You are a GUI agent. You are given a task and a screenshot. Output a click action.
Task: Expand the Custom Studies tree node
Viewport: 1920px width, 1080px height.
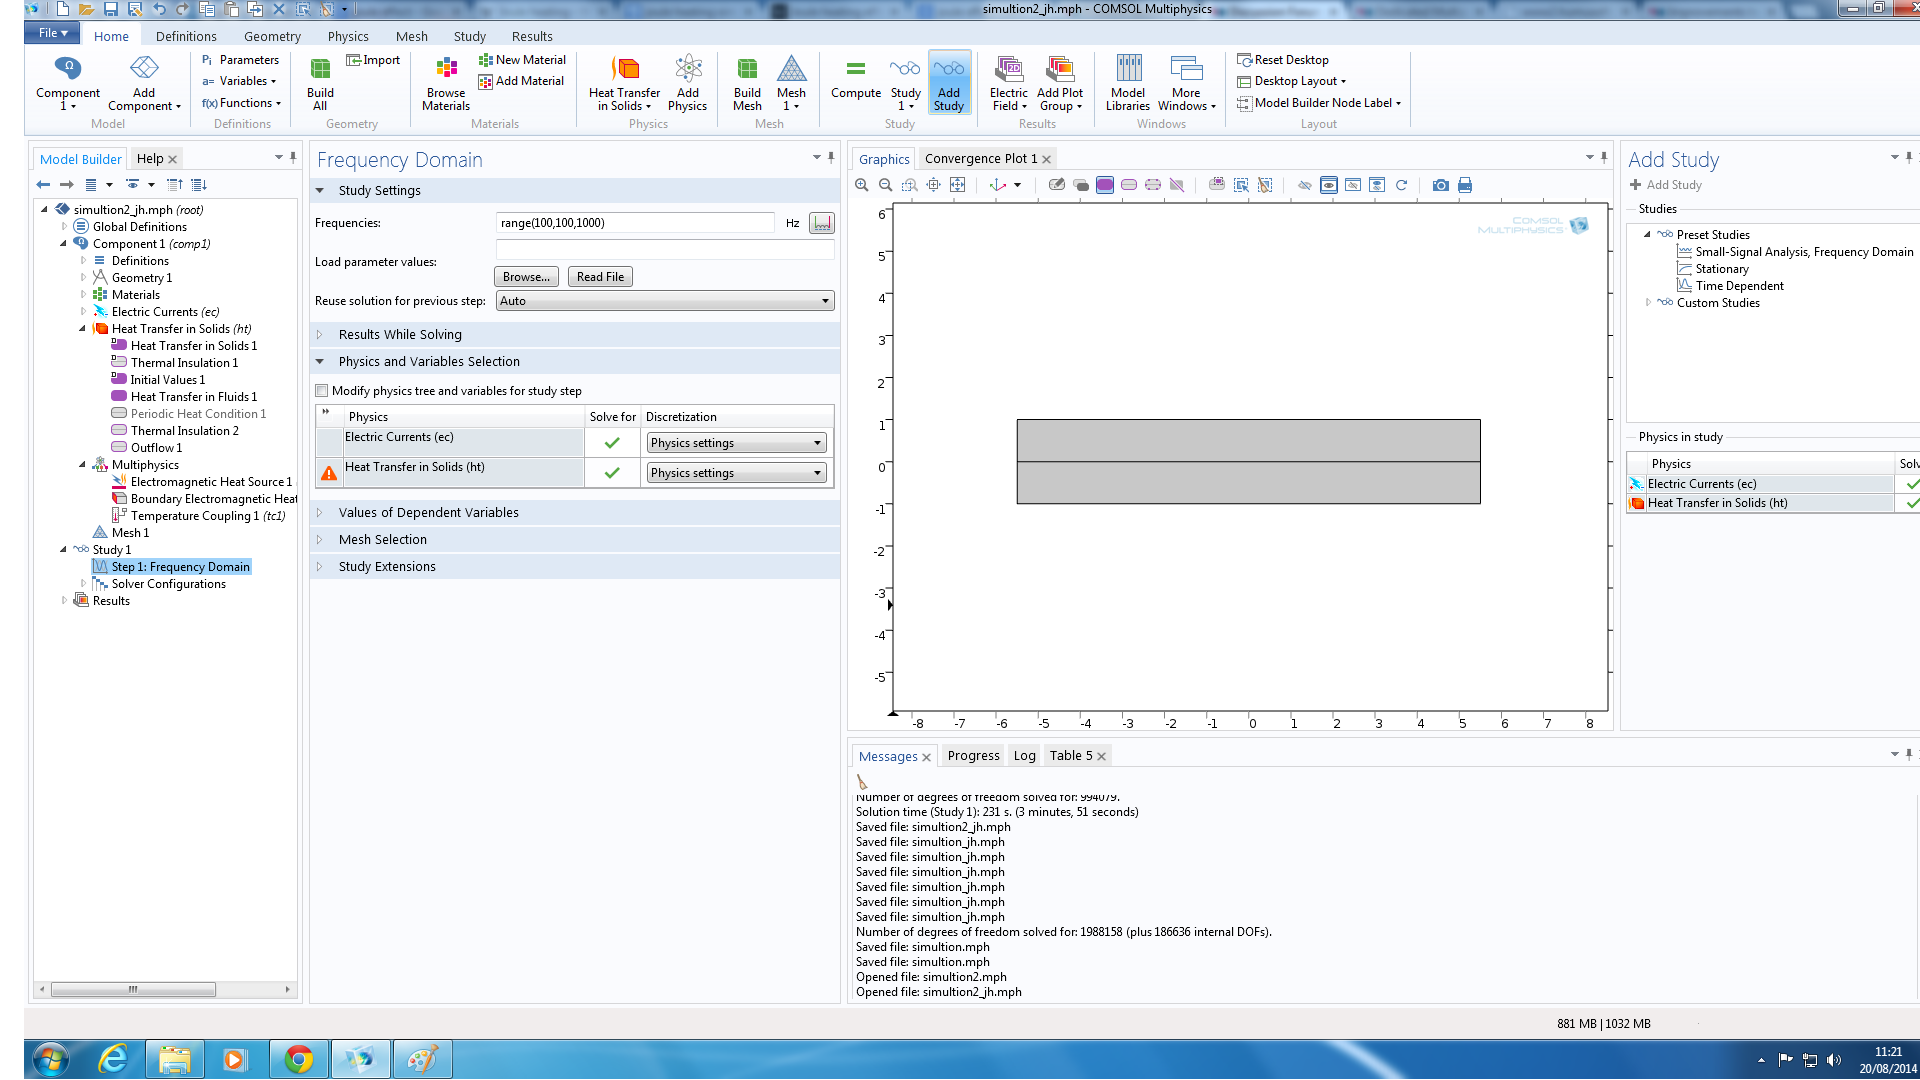pyautogui.click(x=1648, y=302)
